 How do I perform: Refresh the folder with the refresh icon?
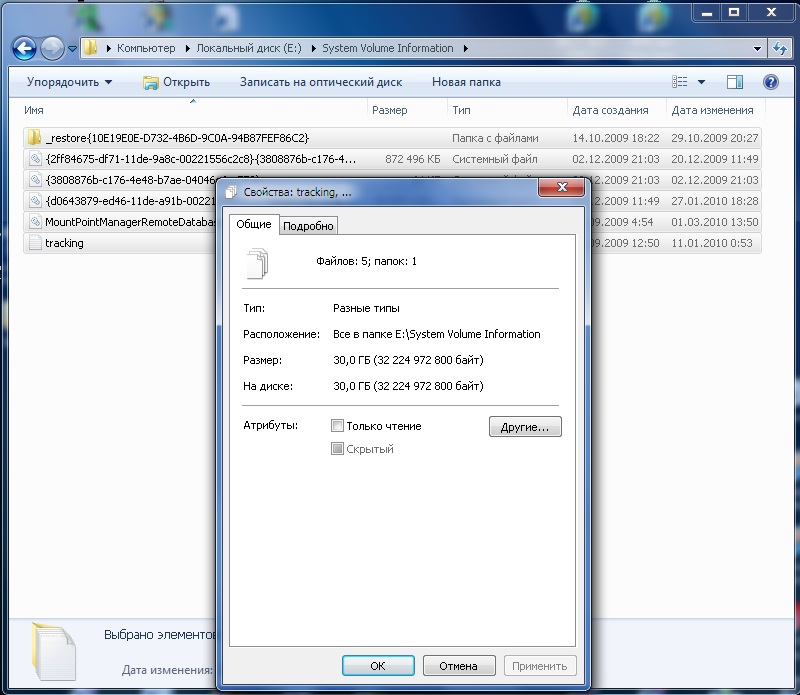(x=780, y=48)
